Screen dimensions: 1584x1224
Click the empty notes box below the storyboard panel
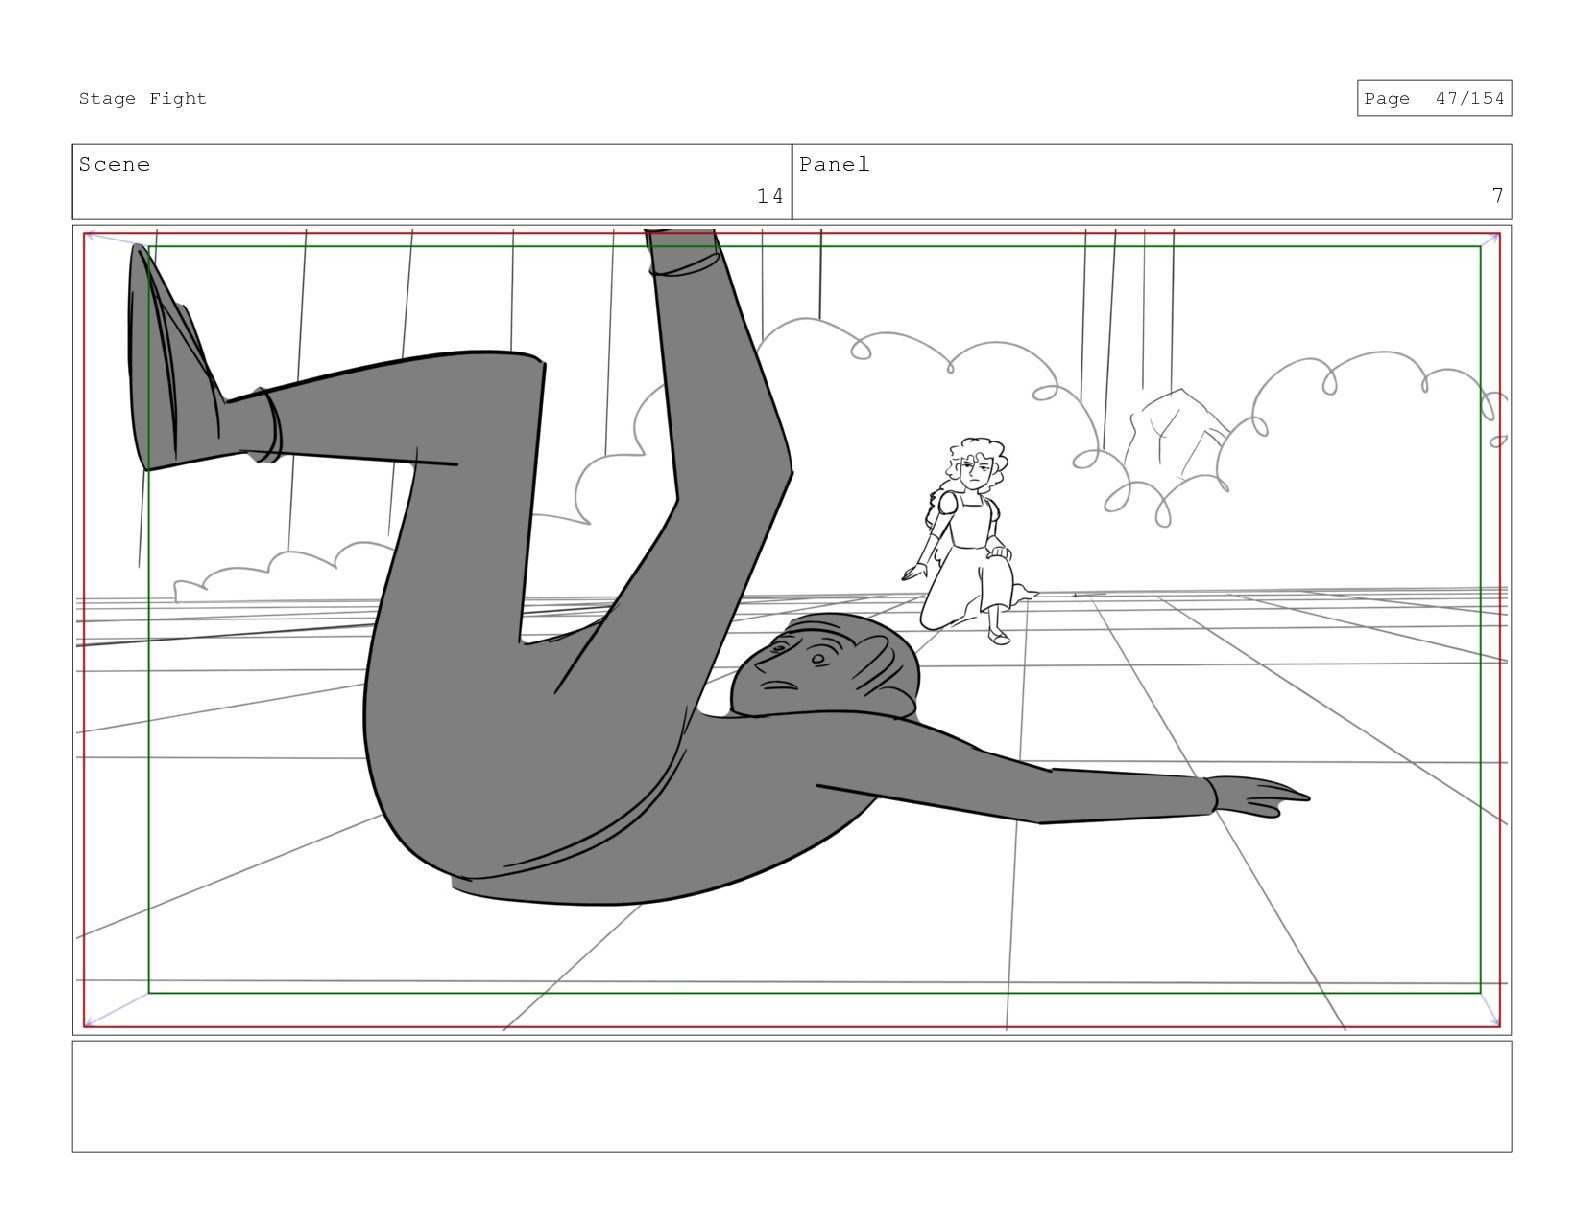coord(792,1096)
